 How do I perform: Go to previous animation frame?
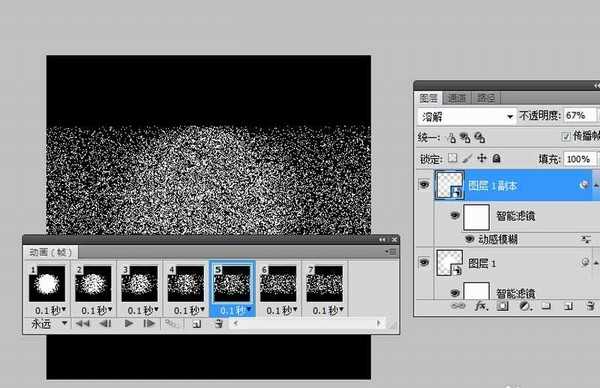(105, 324)
